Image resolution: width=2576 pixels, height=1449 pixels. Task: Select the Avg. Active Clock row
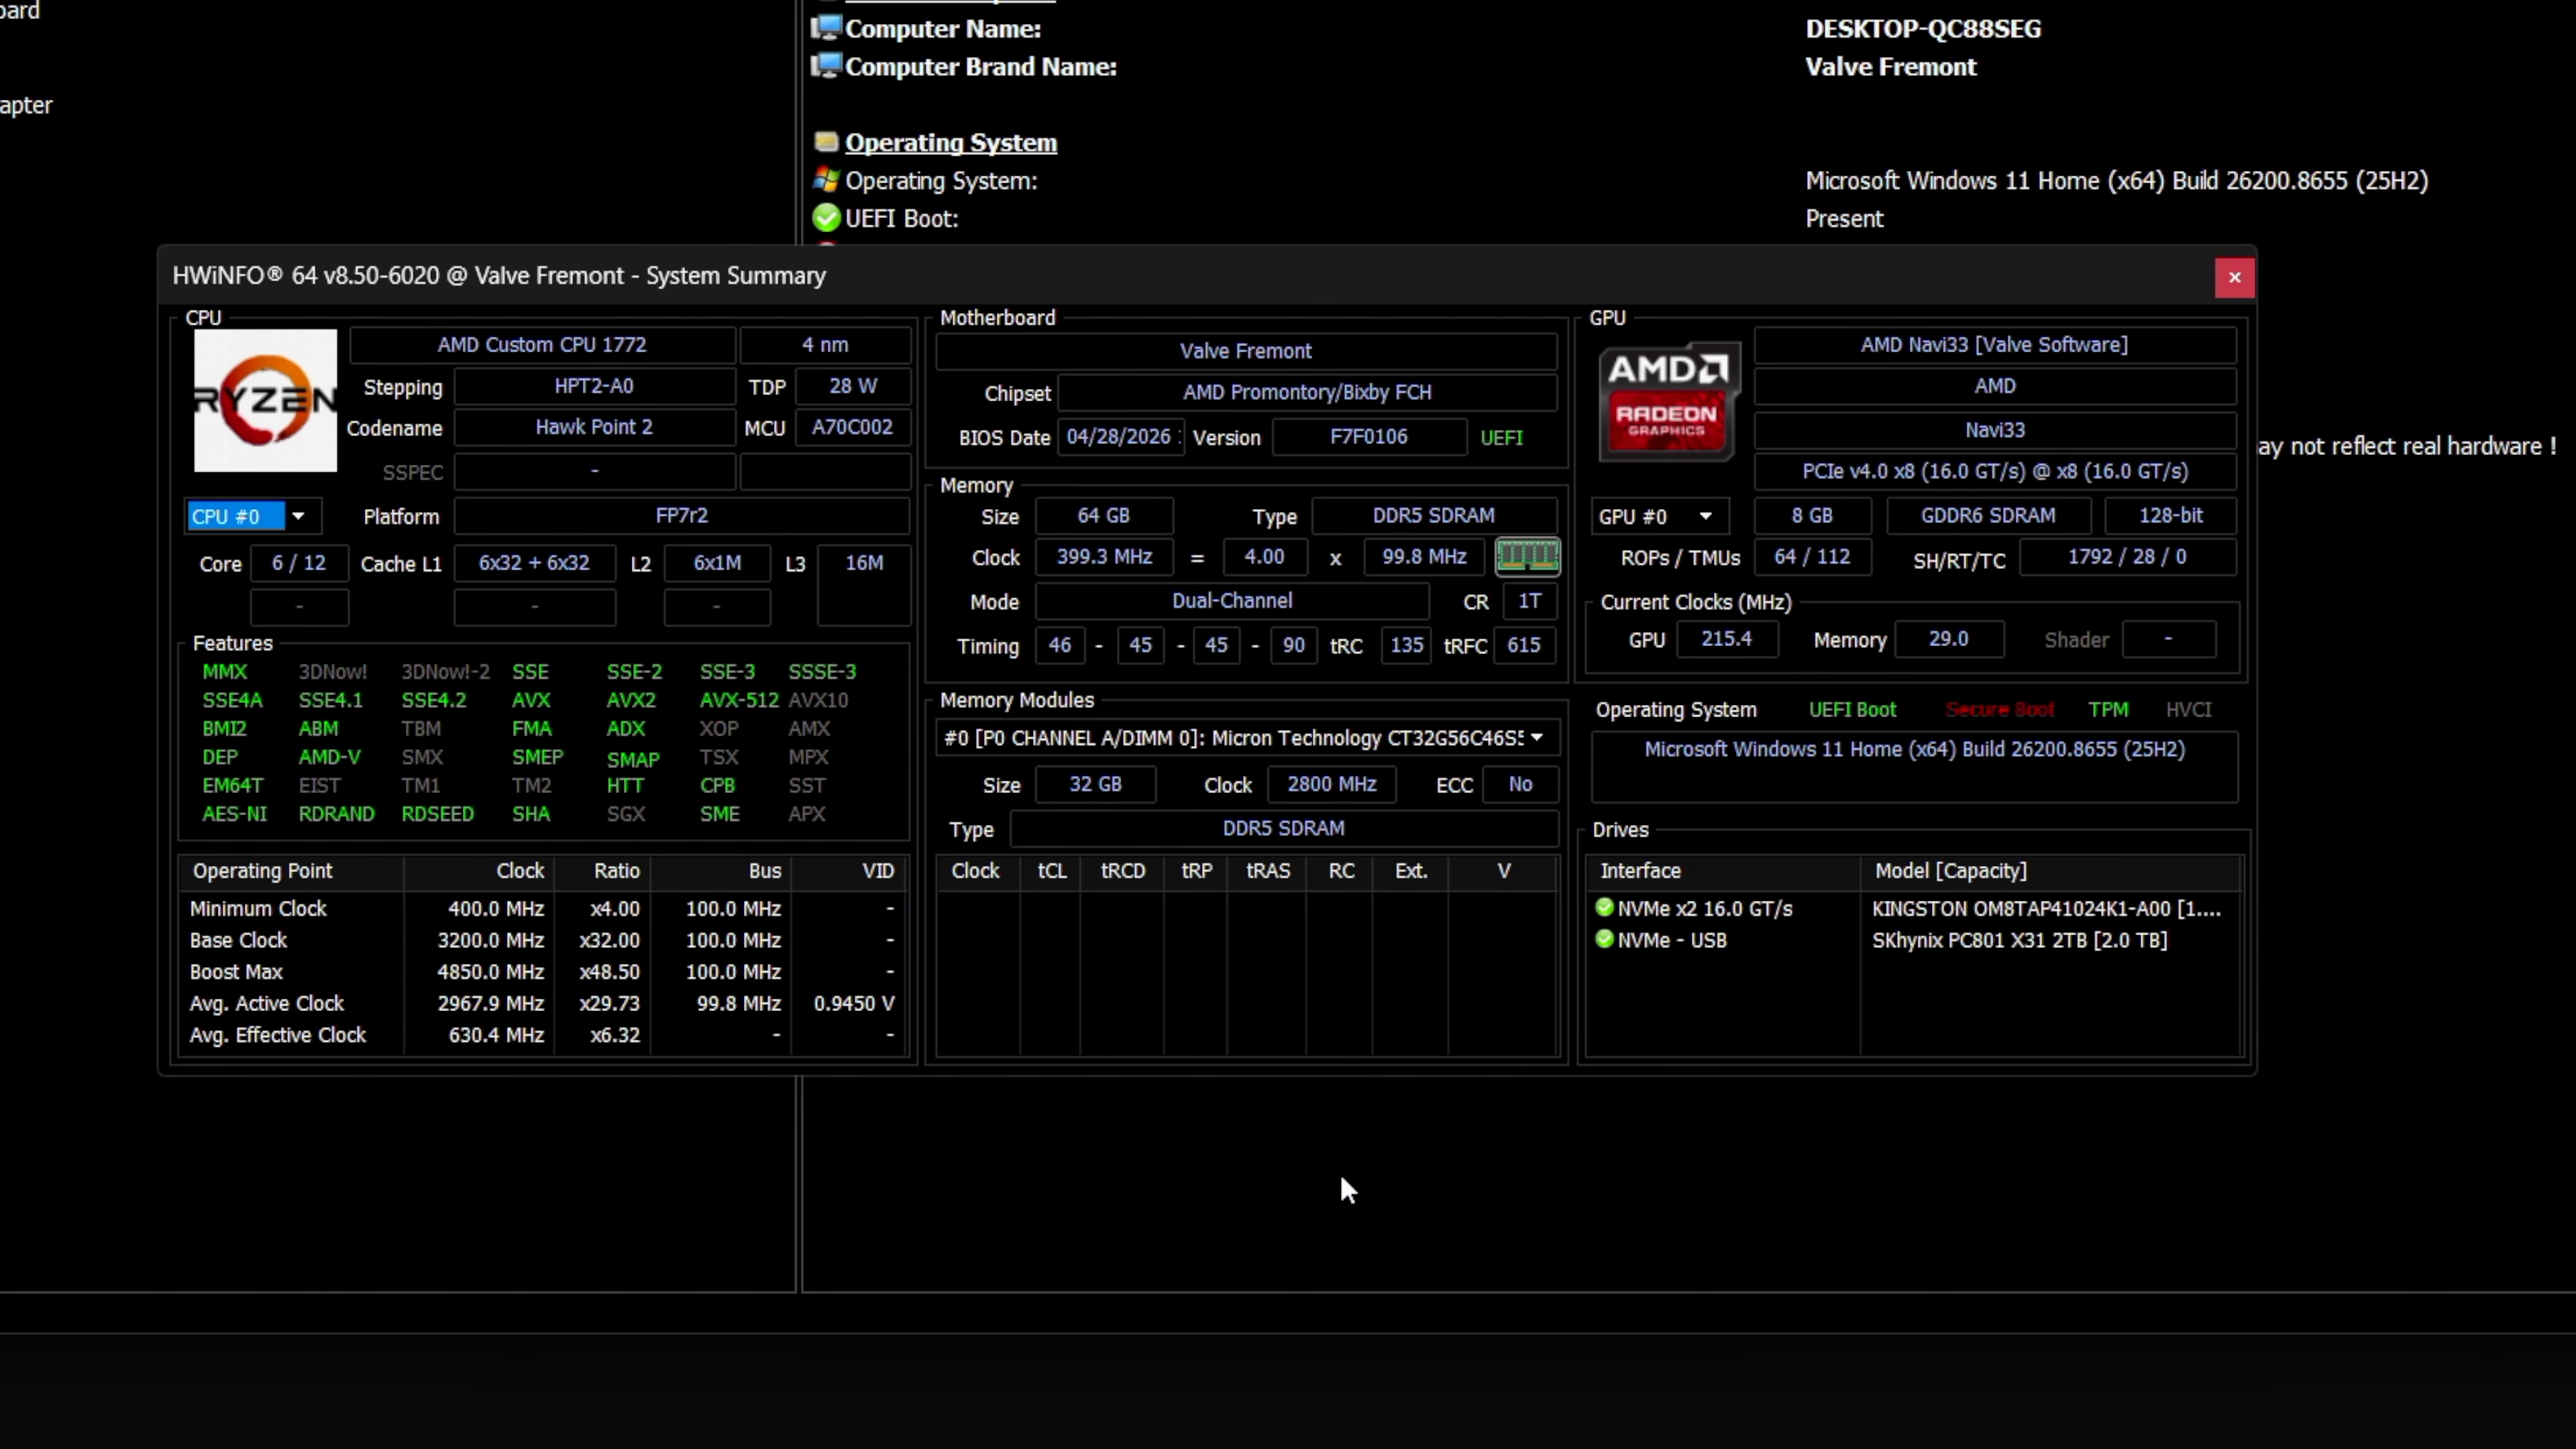point(543,1003)
